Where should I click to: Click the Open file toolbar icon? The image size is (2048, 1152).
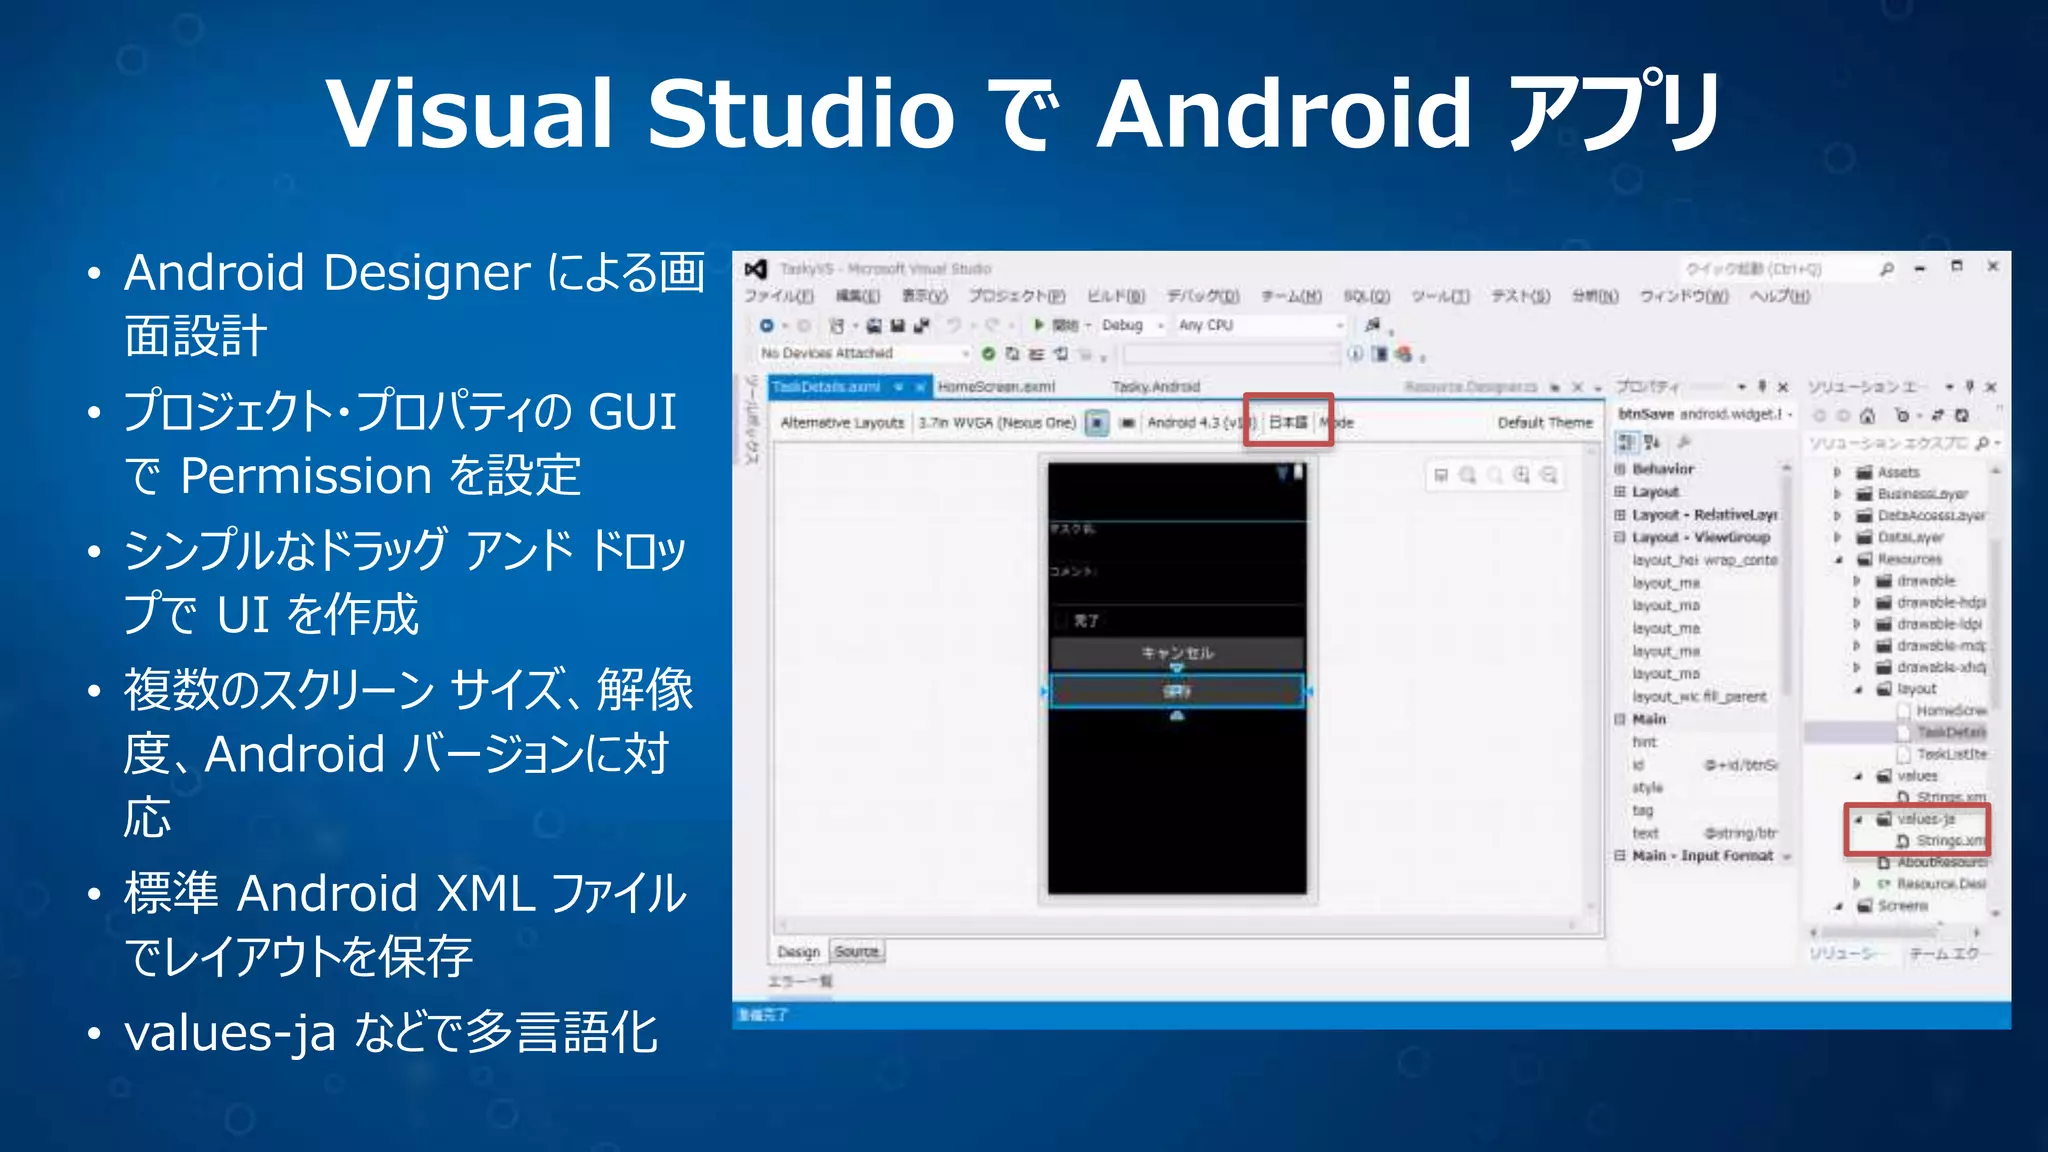tap(874, 325)
